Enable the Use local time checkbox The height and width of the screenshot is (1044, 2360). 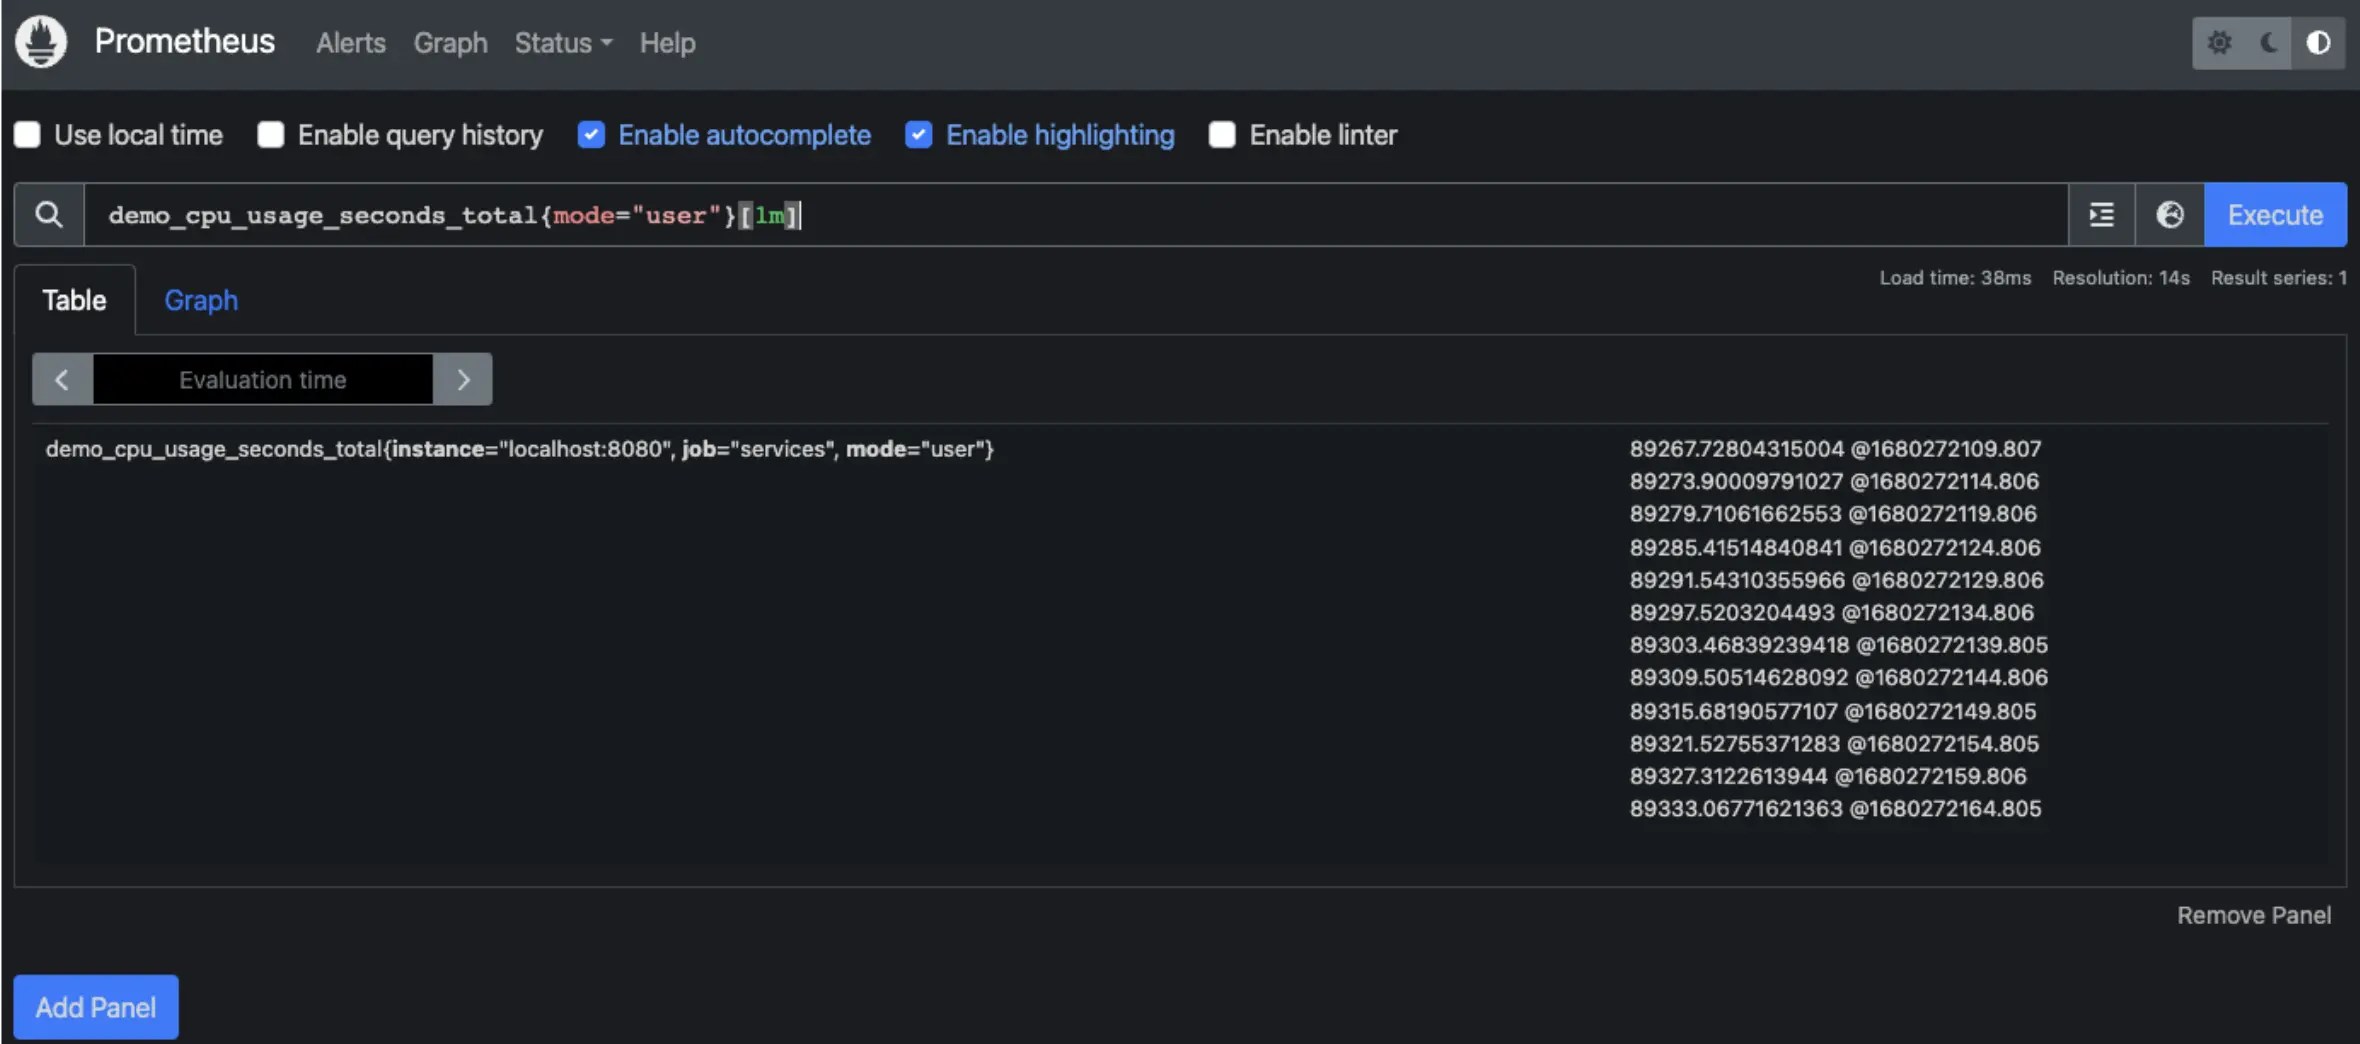click(27, 134)
